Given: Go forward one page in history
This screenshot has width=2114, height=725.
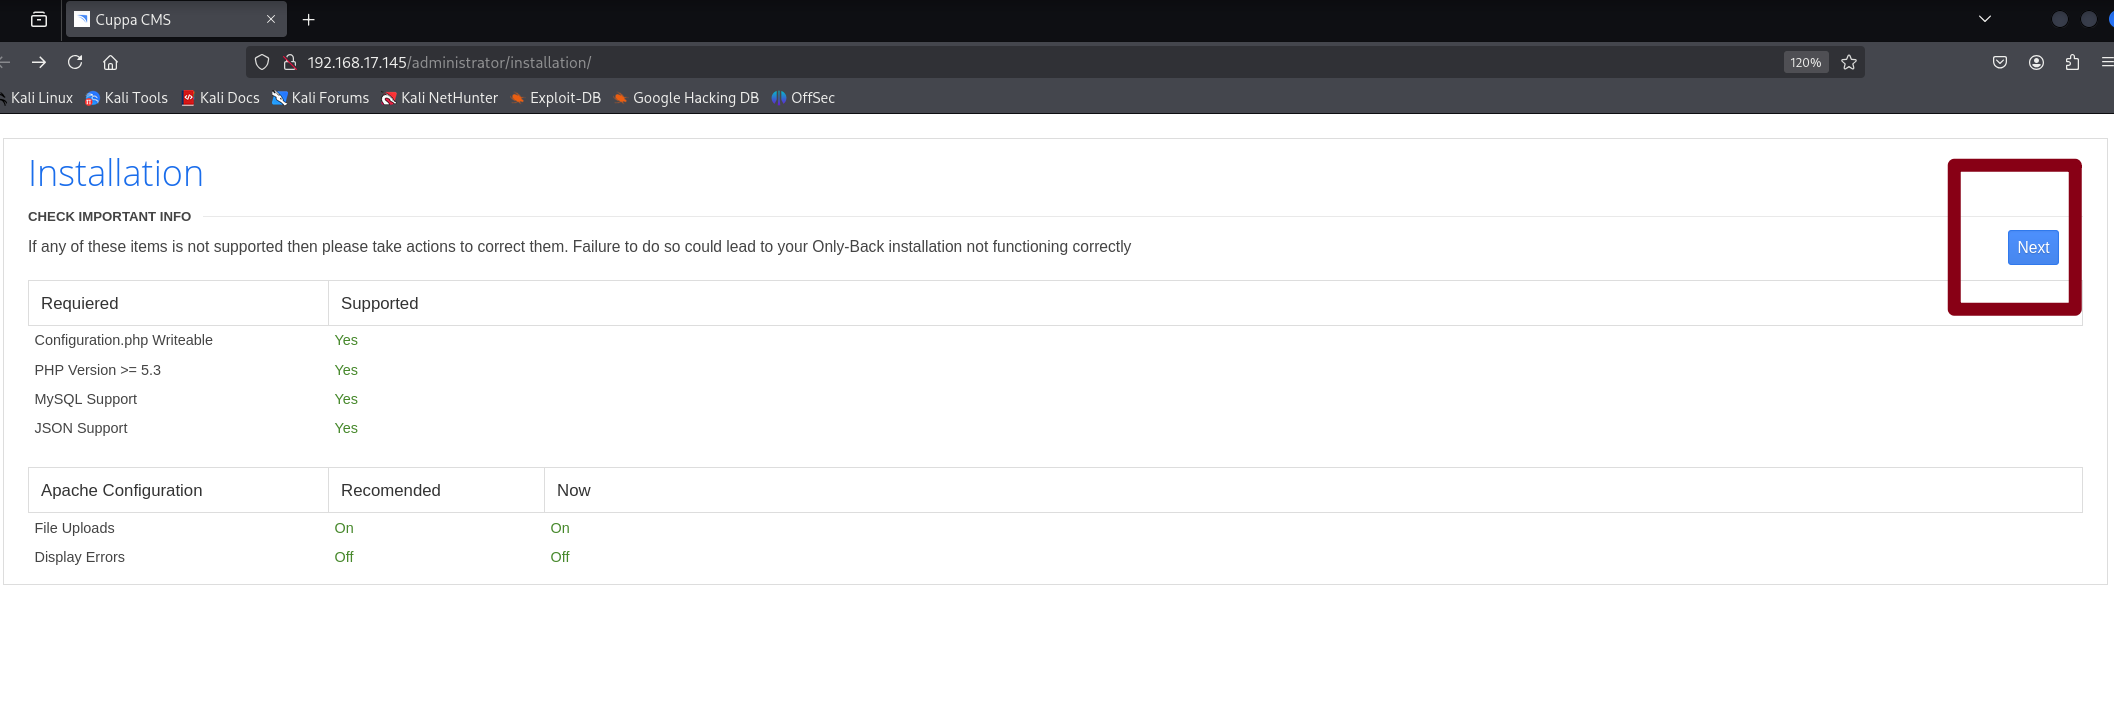Looking at the screenshot, I should pos(39,62).
